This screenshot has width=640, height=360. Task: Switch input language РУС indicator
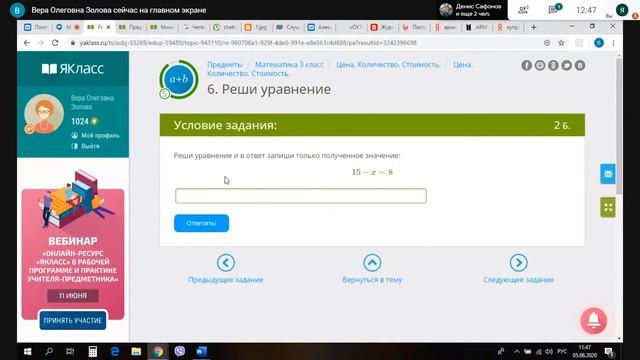pos(562,351)
